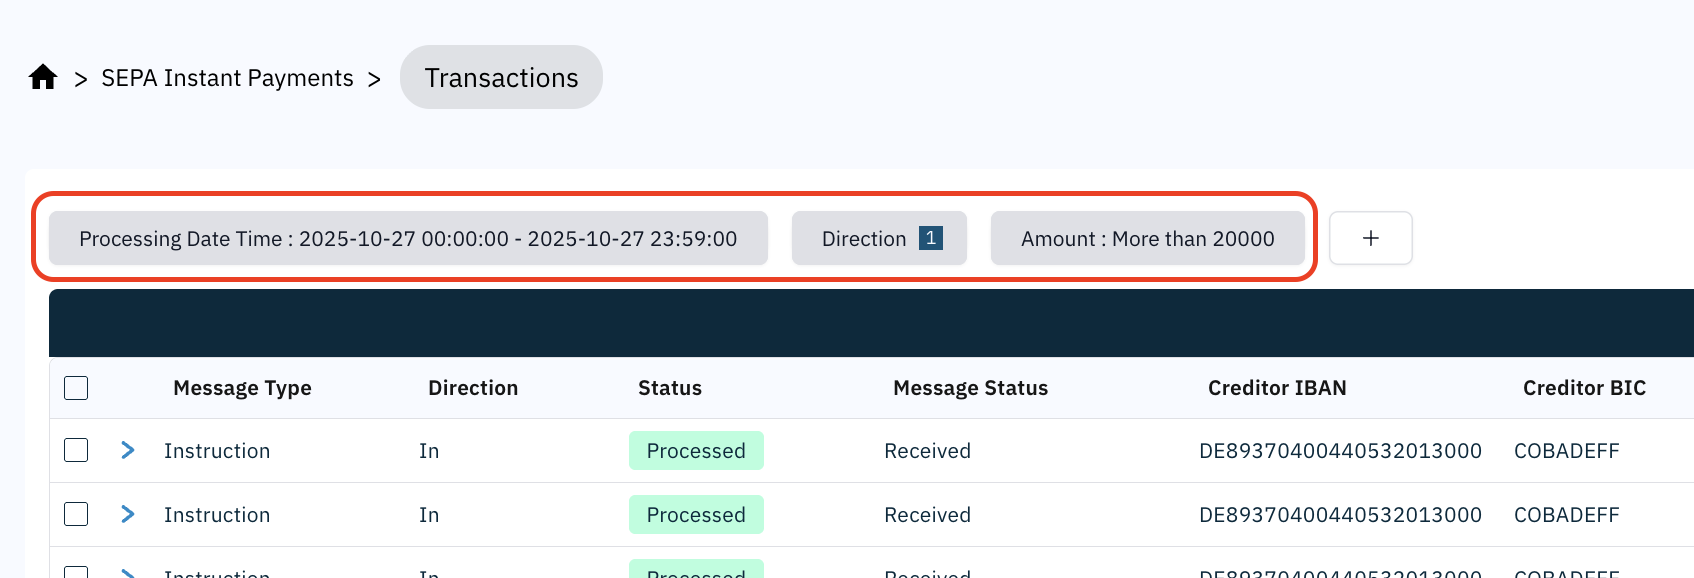
Task: Toggle the select-all checkbox in header
Action: pos(76,388)
